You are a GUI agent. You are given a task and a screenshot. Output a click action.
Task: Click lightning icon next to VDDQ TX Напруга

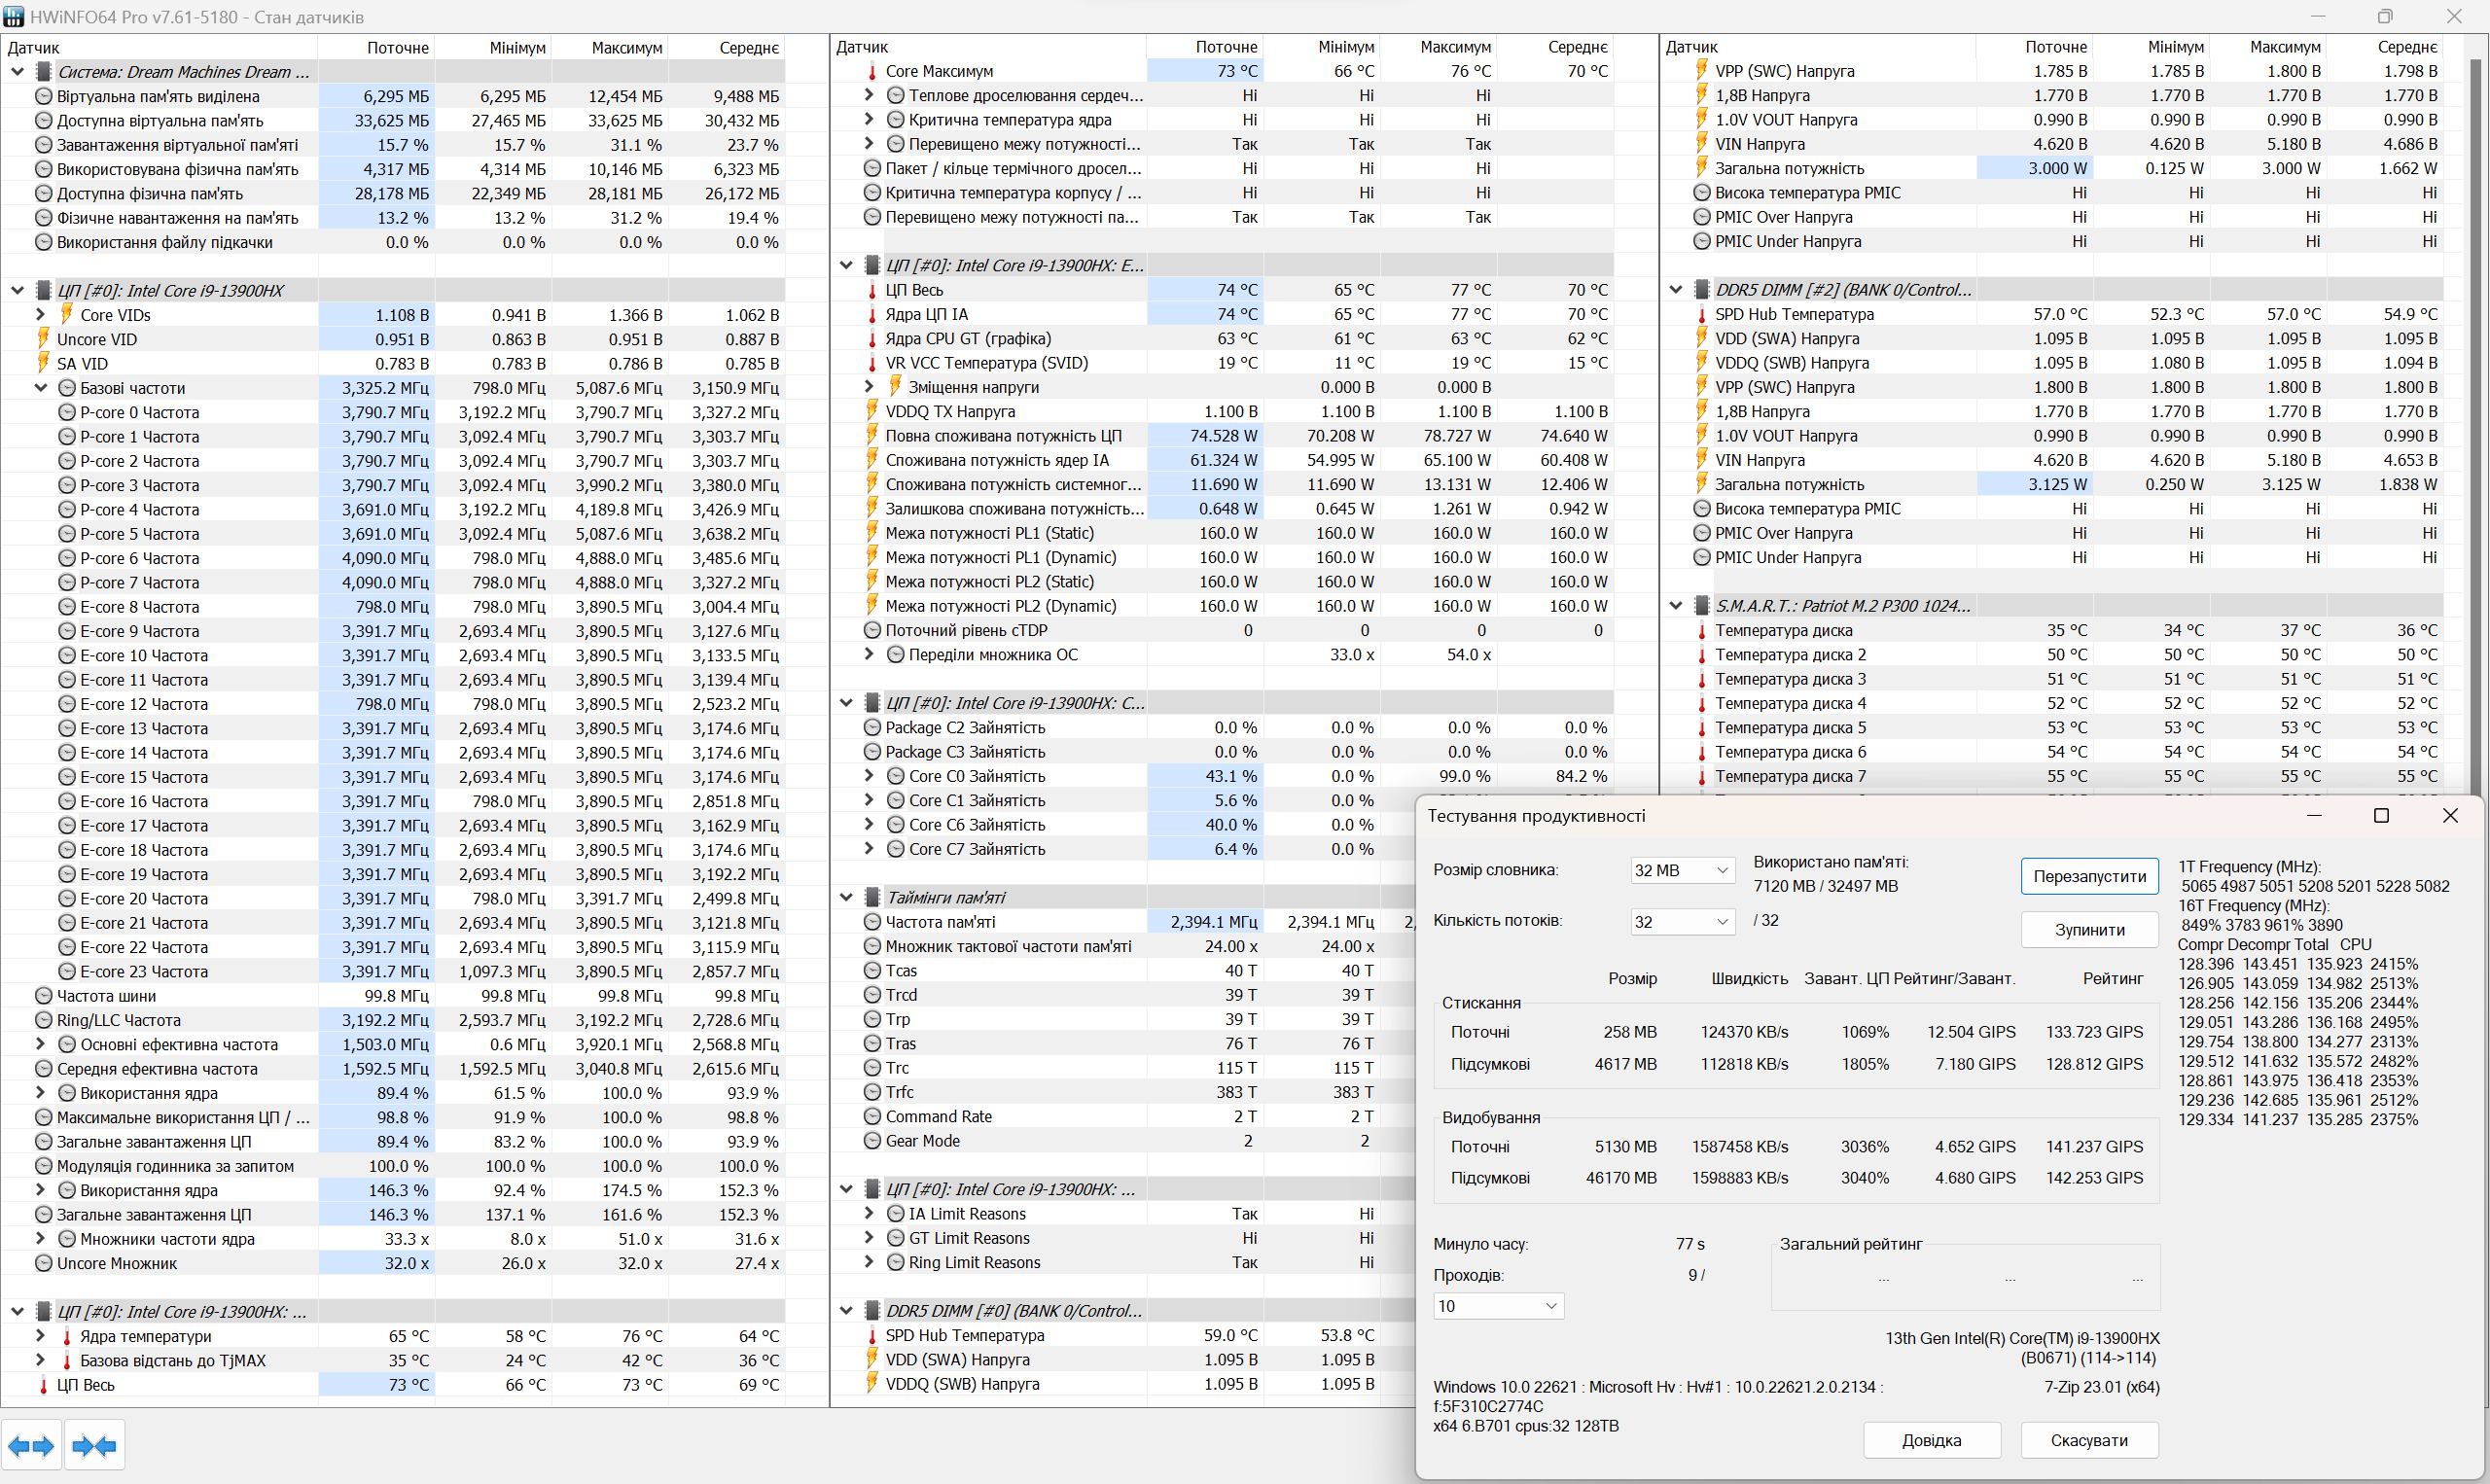coord(872,411)
